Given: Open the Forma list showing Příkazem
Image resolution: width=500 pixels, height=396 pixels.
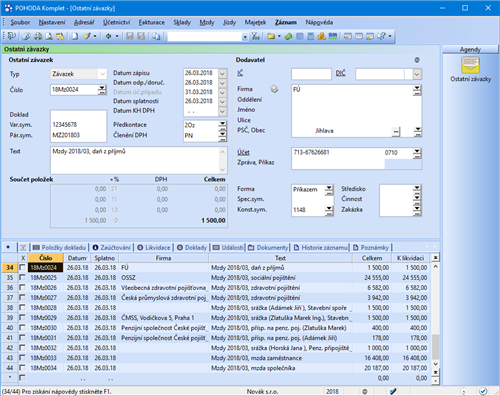Looking at the screenshot, I should (x=329, y=189).
